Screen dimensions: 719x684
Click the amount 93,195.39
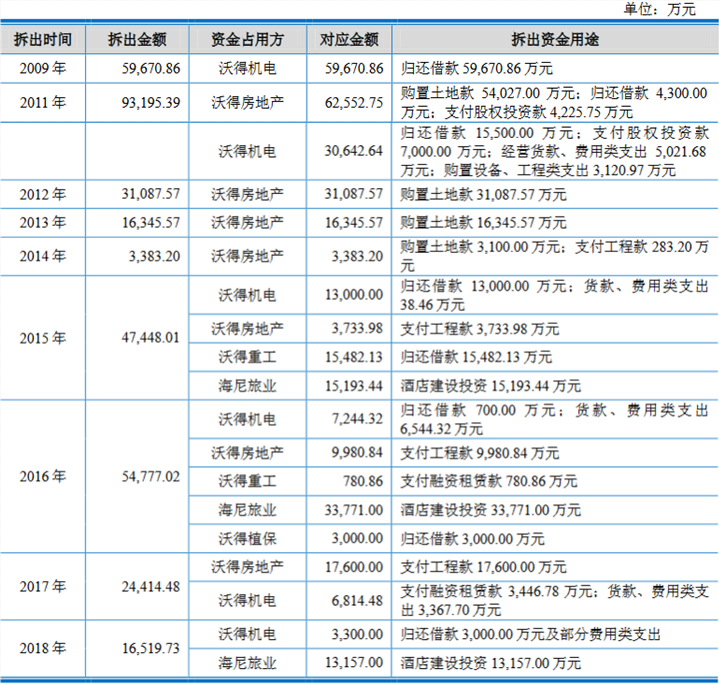pos(151,103)
